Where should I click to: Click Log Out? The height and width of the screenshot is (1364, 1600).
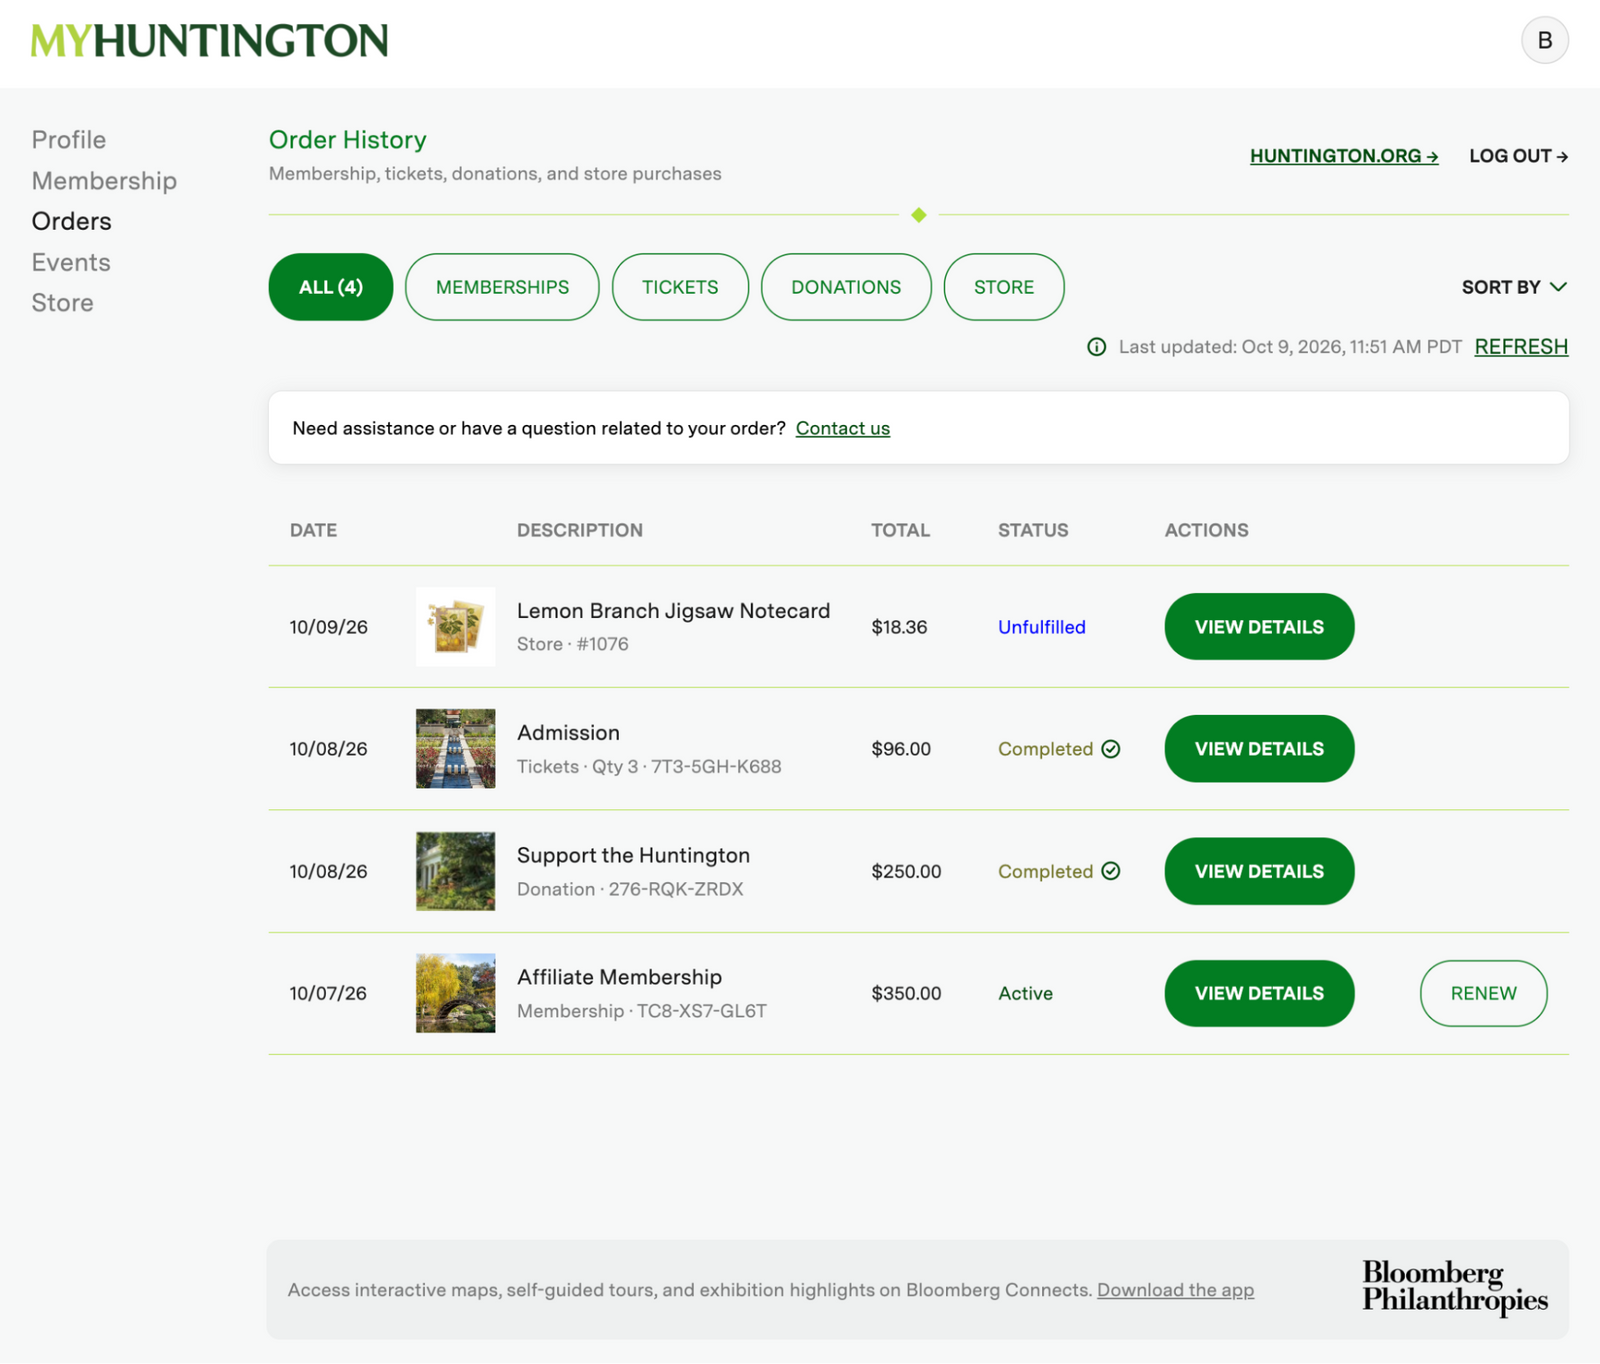point(1518,156)
